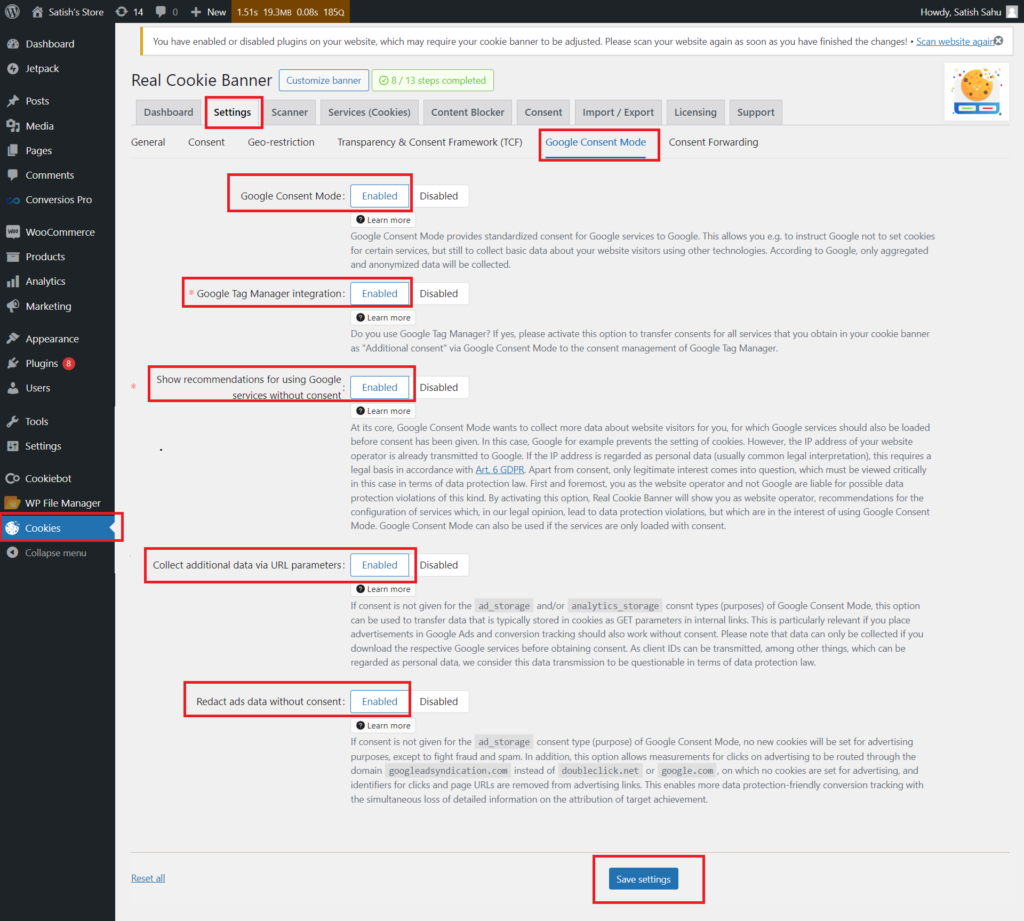Open Comments icon in sidebar
The width and height of the screenshot is (1024, 921).
[12, 175]
